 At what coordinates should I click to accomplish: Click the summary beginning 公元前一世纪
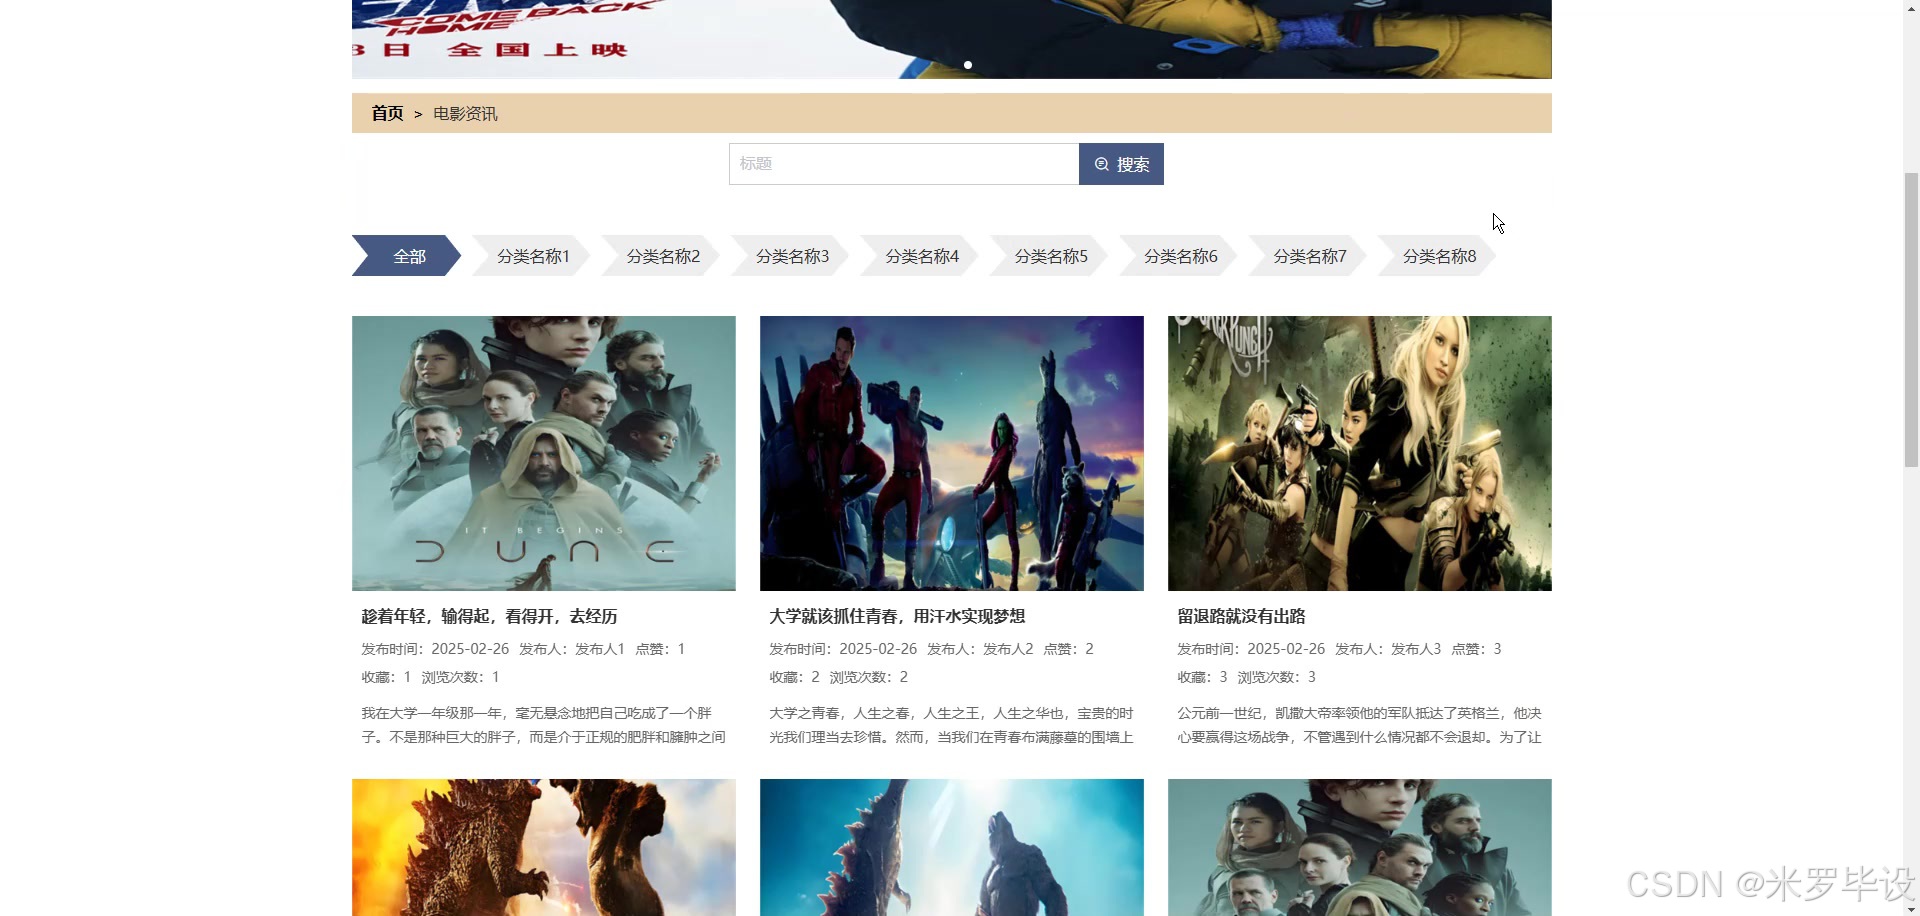pos(1360,725)
